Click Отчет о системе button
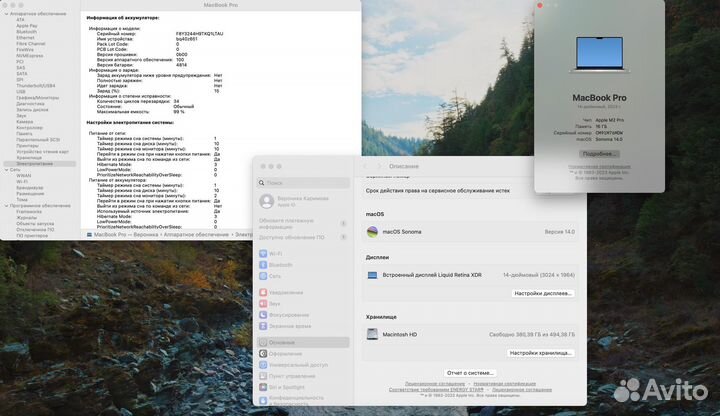 pyautogui.click(x=470, y=373)
